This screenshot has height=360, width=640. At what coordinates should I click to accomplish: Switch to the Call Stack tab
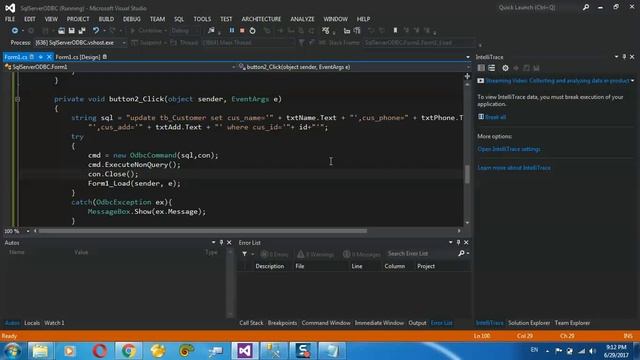coord(251,323)
